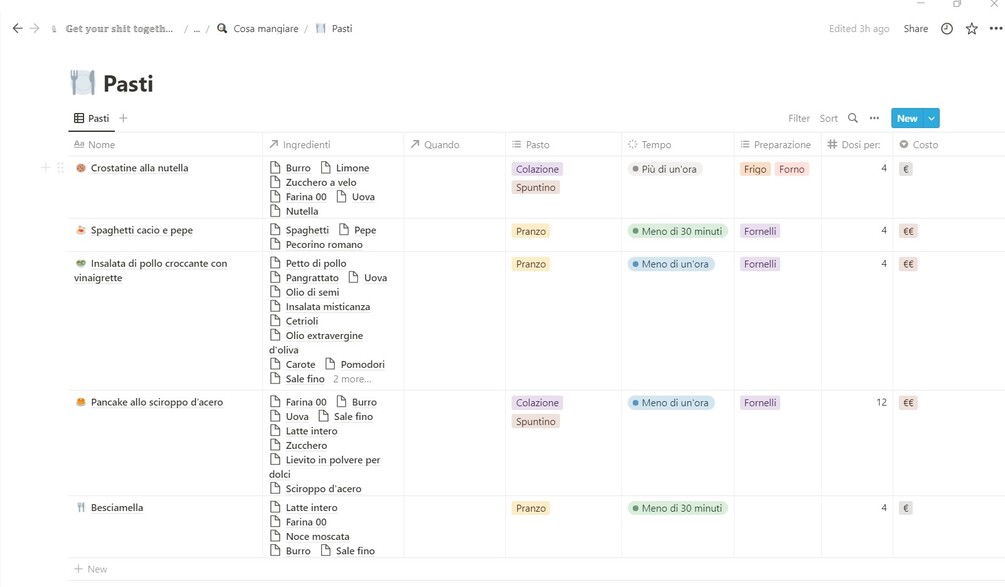Star this page as favorite

(x=972, y=28)
